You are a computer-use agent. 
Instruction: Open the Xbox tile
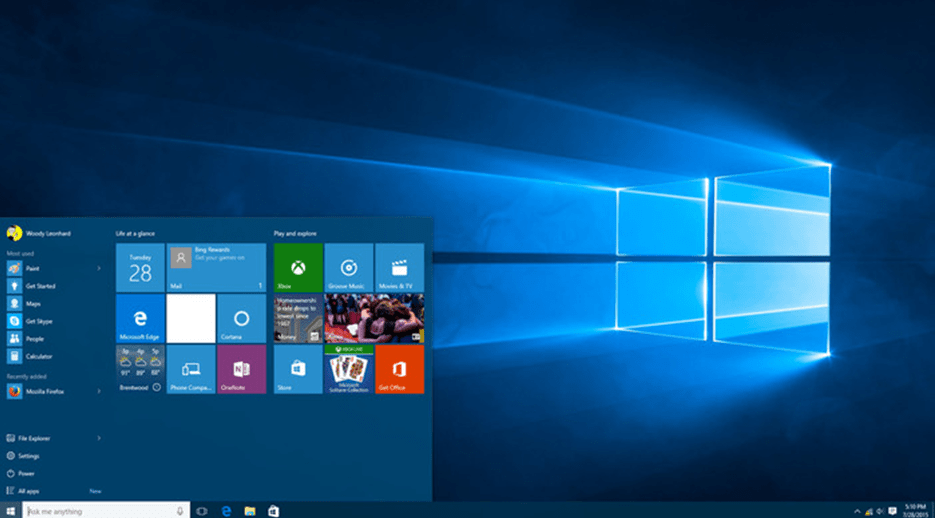coord(298,267)
